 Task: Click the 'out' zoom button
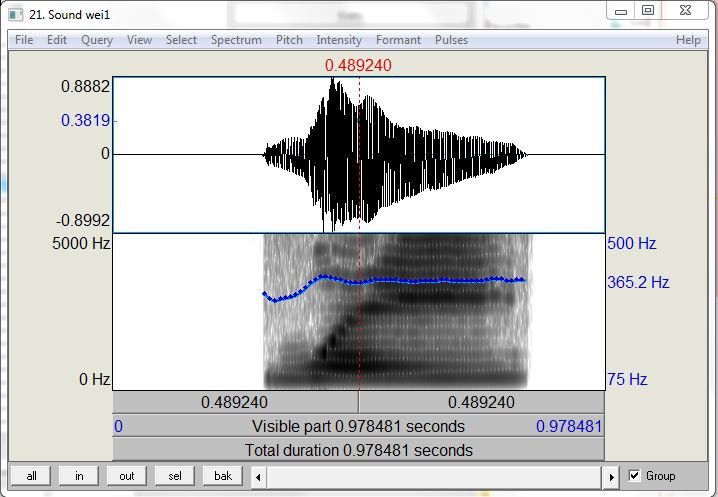click(x=127, y=476)
